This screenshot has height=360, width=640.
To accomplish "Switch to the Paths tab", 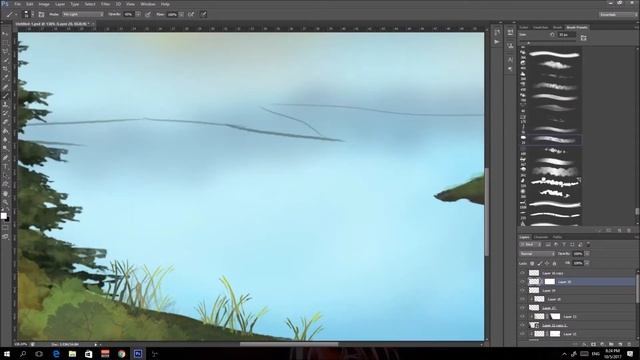I will (x=558, y=237).
